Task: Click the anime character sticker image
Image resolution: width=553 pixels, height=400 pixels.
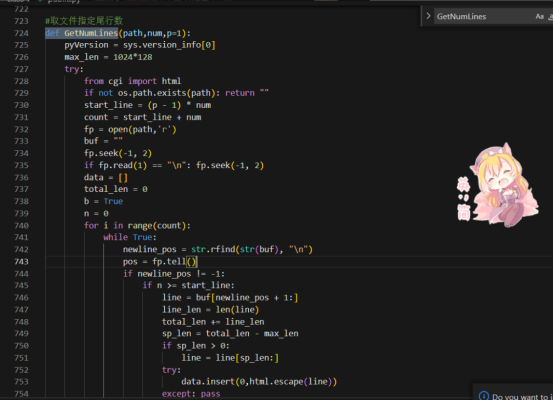Action: (498, 185)
